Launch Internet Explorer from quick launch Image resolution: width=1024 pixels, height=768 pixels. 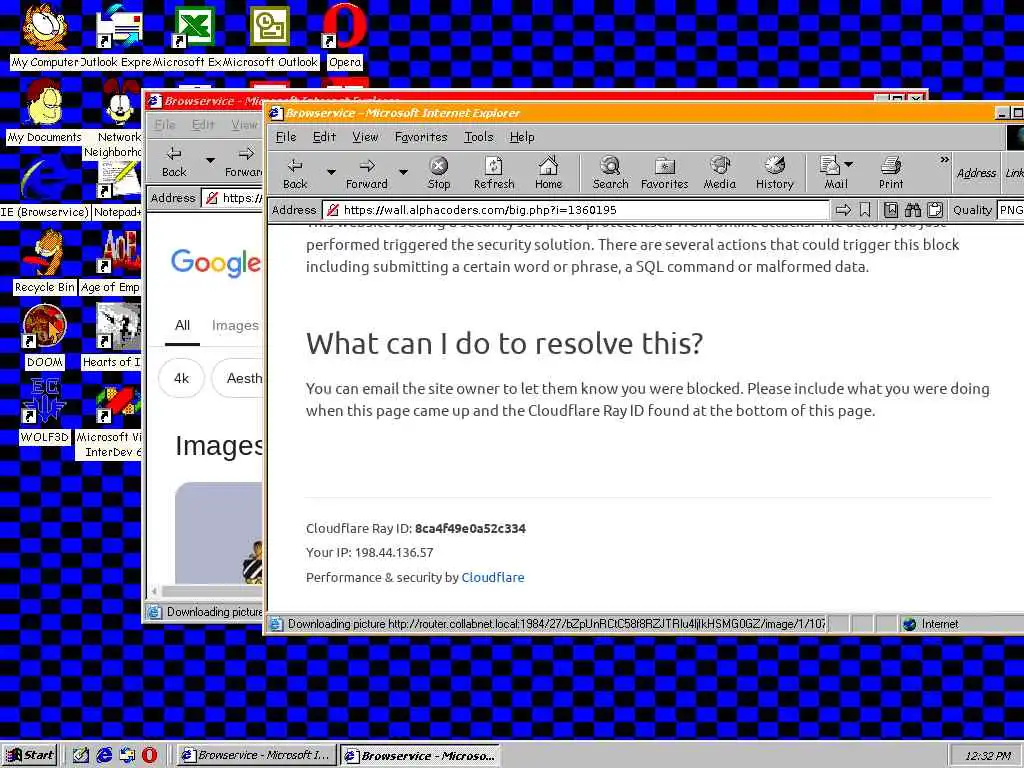click(x=104, y=756)
